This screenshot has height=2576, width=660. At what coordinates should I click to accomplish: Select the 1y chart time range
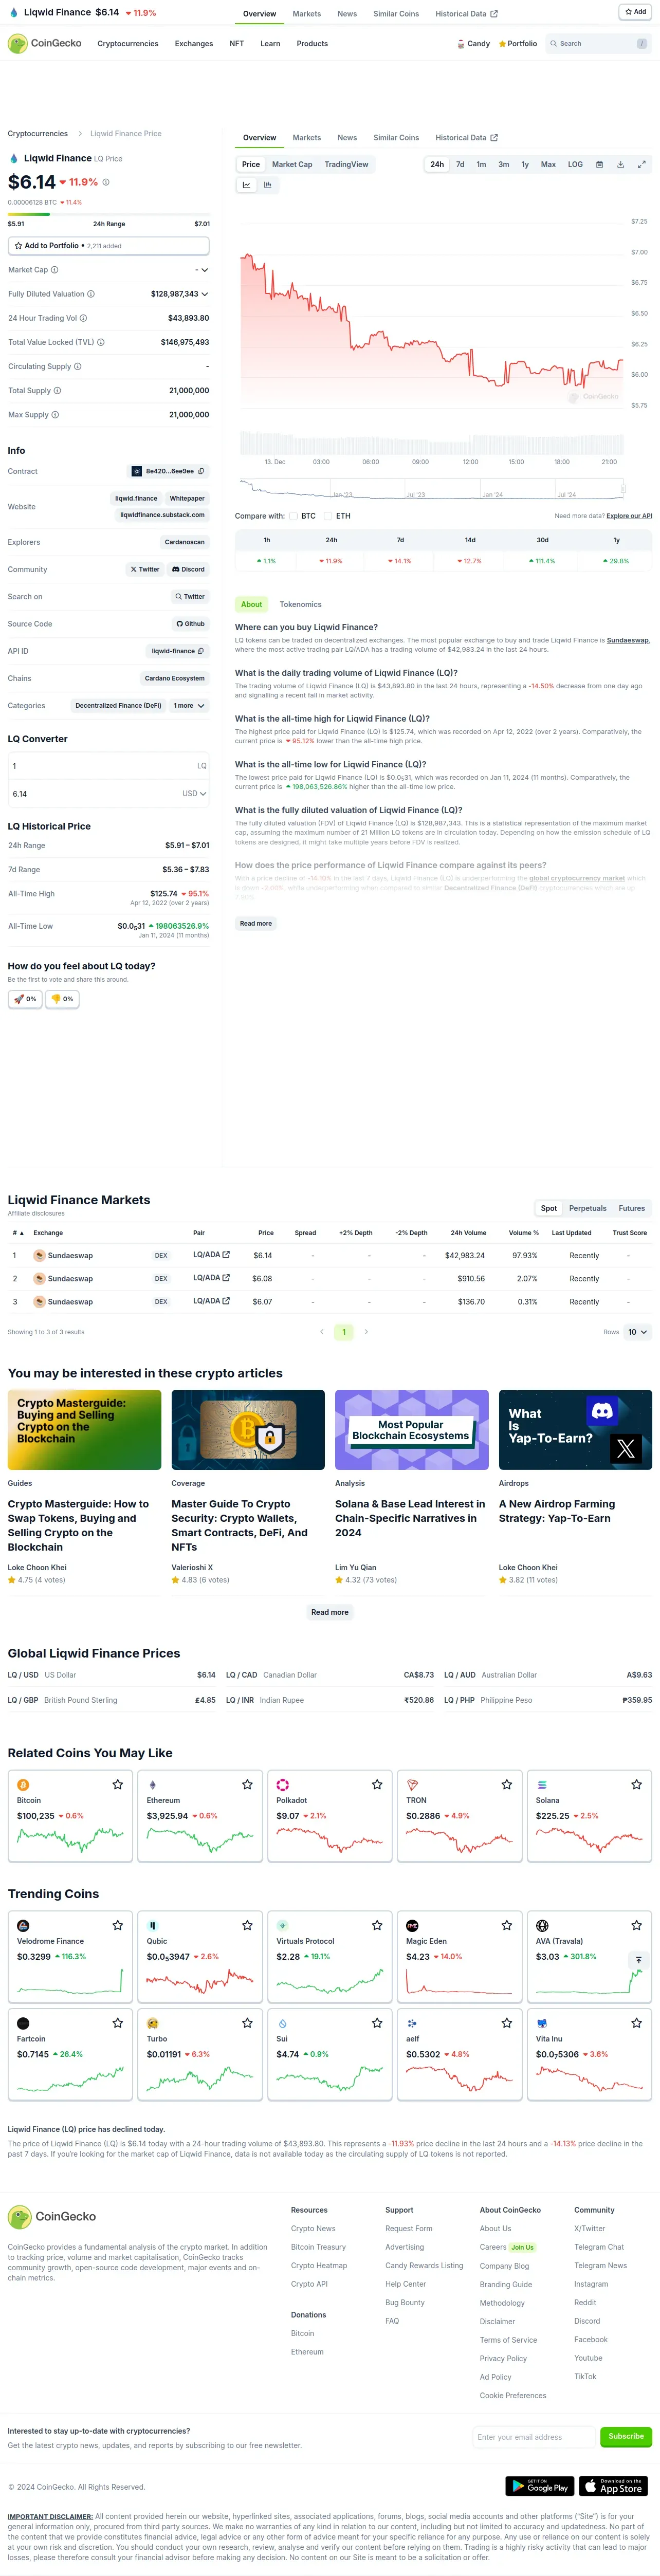[525, 164]
